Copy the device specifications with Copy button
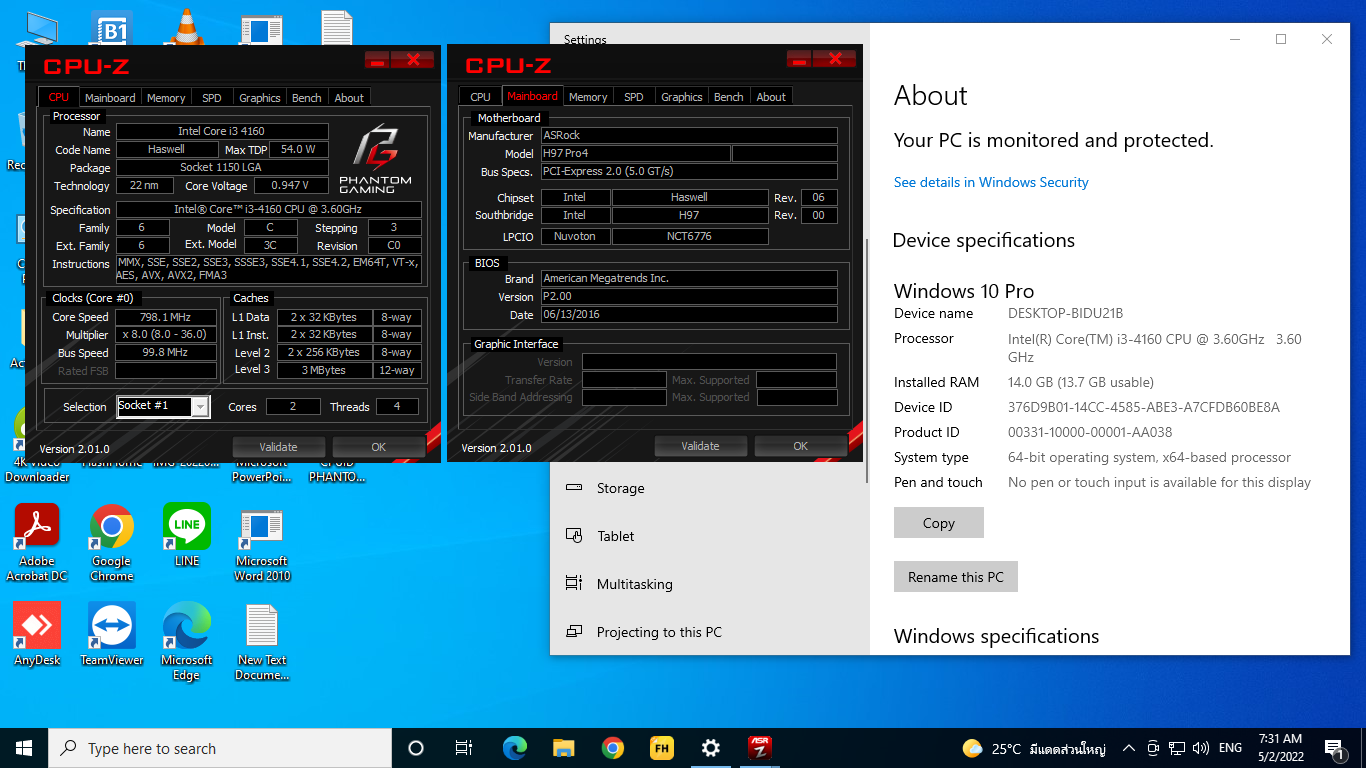Image resolution: width=1366 pixels, height=768 pixels. 939,523
